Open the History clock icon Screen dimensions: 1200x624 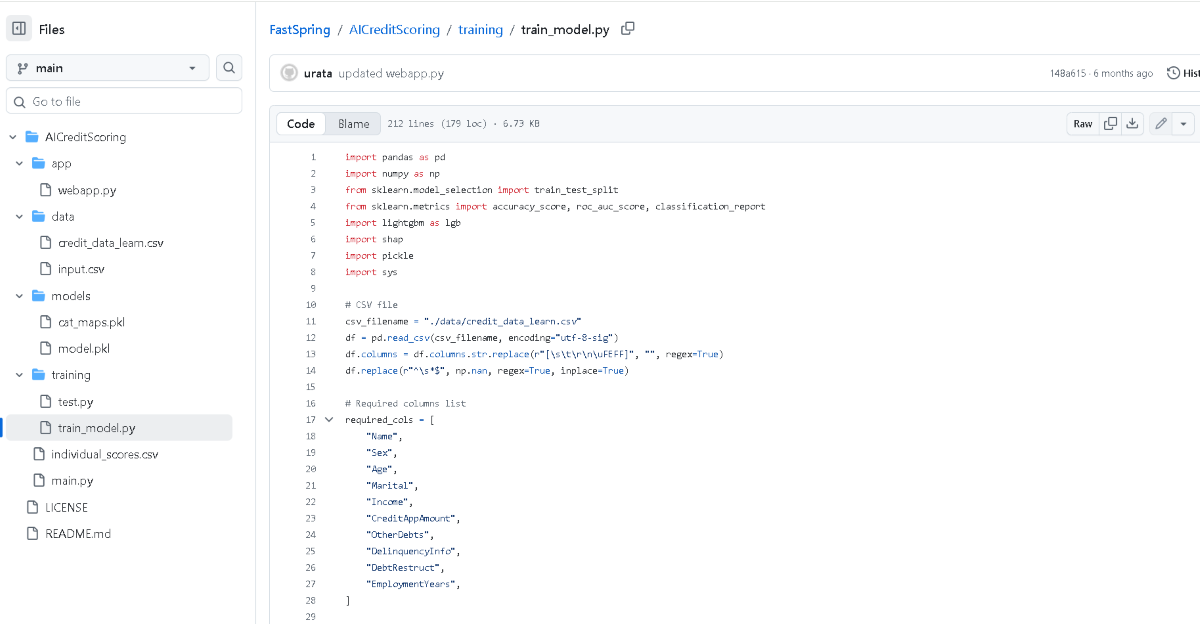pos(1174,73)
